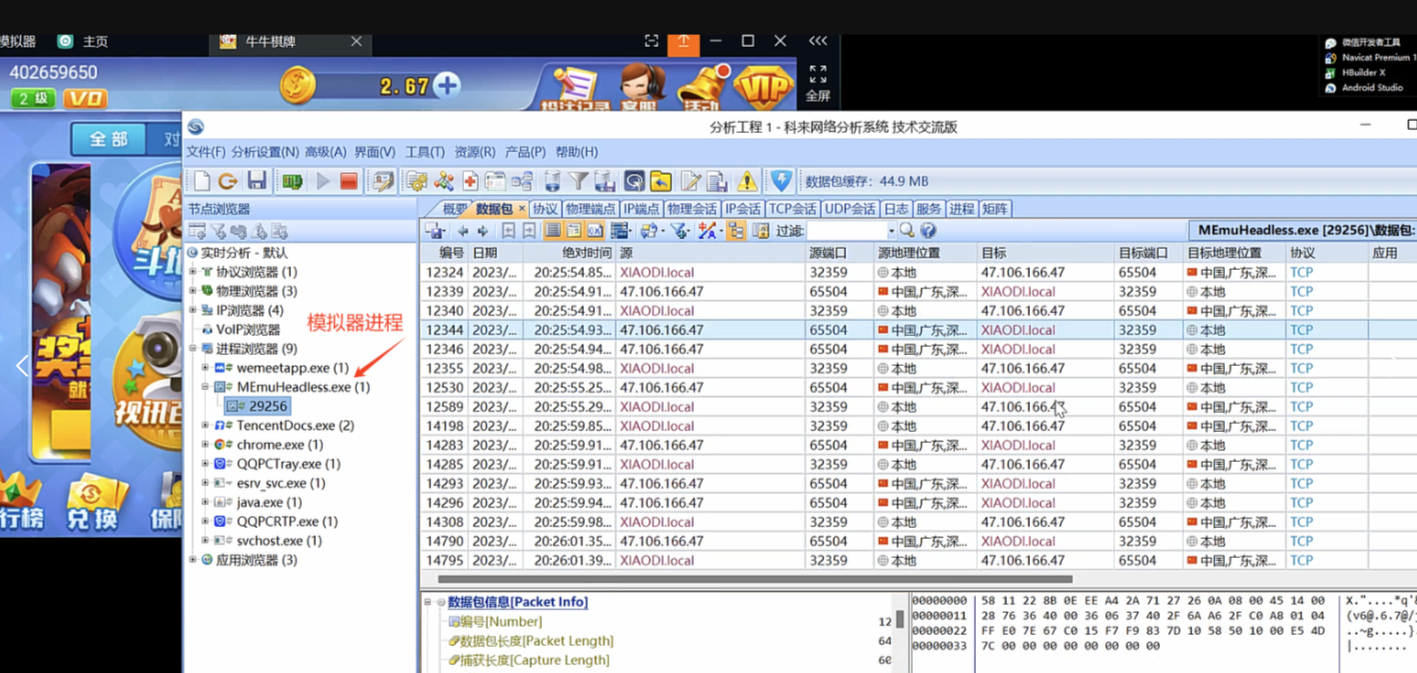Image resolution: width=1417 pixels, height=673 pixels.
Task: Toggle the packet list pane view button
Action: (x=553, y=231)
